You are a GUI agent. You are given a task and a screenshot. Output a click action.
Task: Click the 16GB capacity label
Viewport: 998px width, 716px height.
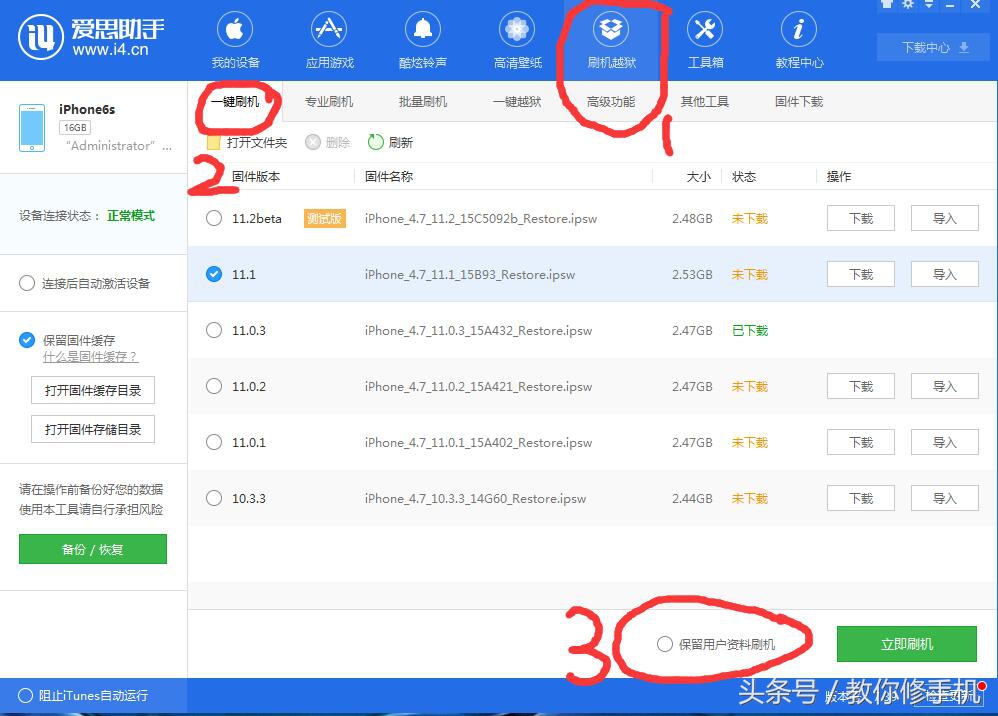75,127
